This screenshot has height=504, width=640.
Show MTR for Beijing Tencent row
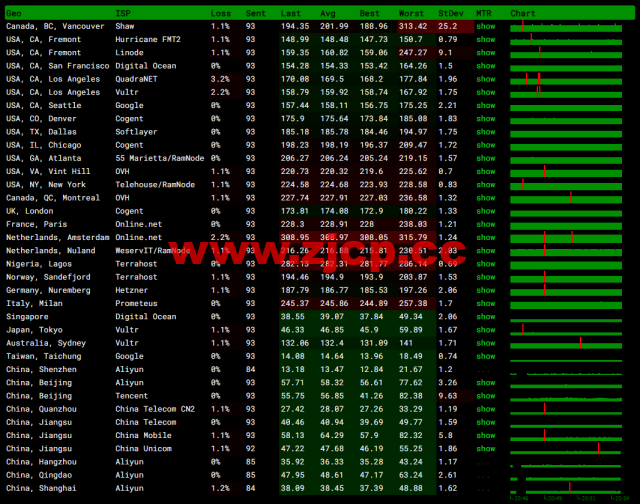486,396
